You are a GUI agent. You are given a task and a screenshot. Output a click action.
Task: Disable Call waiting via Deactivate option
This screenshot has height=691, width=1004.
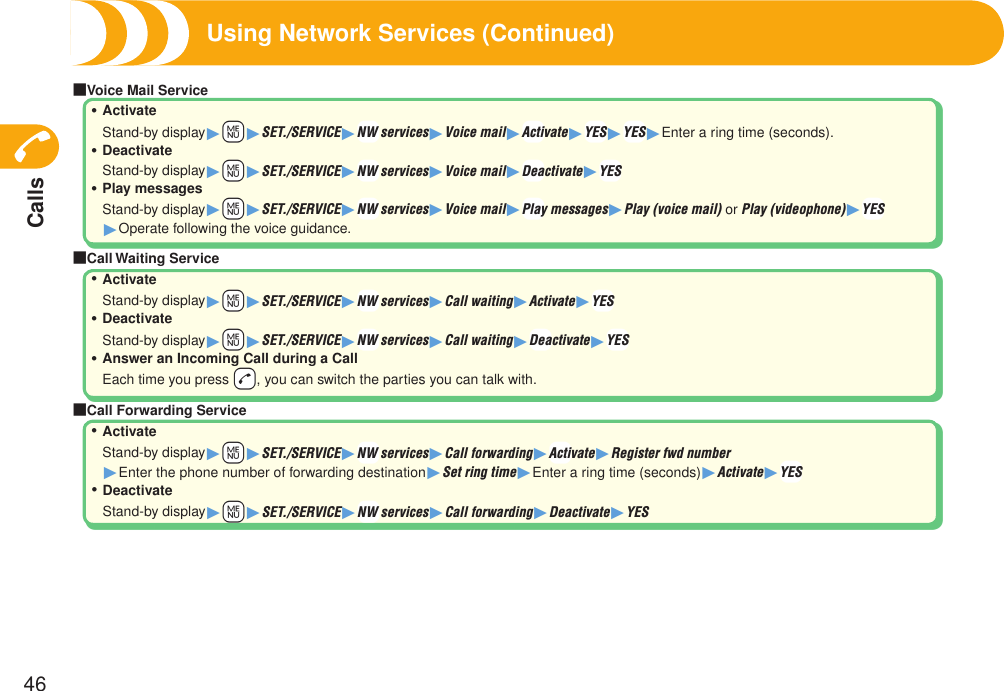click(x=559, y=340)
